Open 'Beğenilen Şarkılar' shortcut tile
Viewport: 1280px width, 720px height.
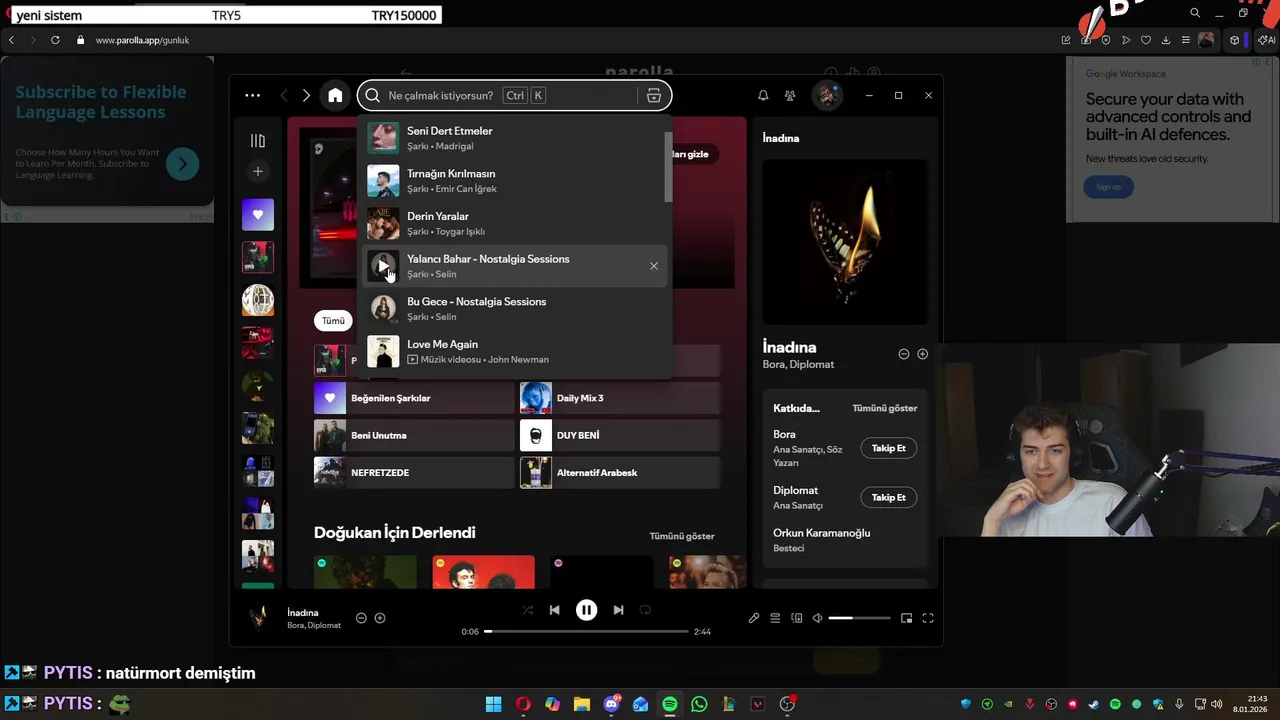tap(414, 398)
